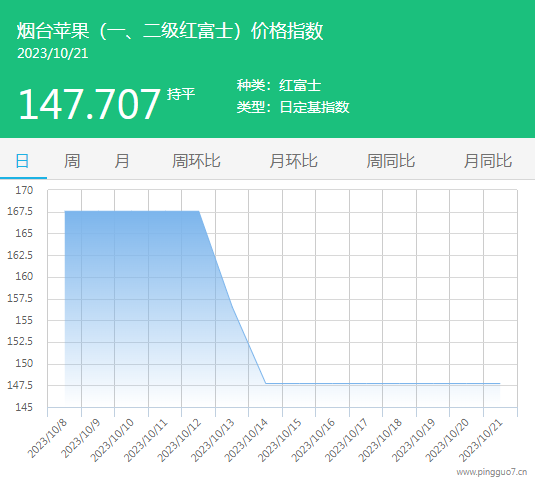This screenshot has height=482, width=535.
Task: Click the 2023/10/8 x-axis label
Action: [x=47, y=439]
